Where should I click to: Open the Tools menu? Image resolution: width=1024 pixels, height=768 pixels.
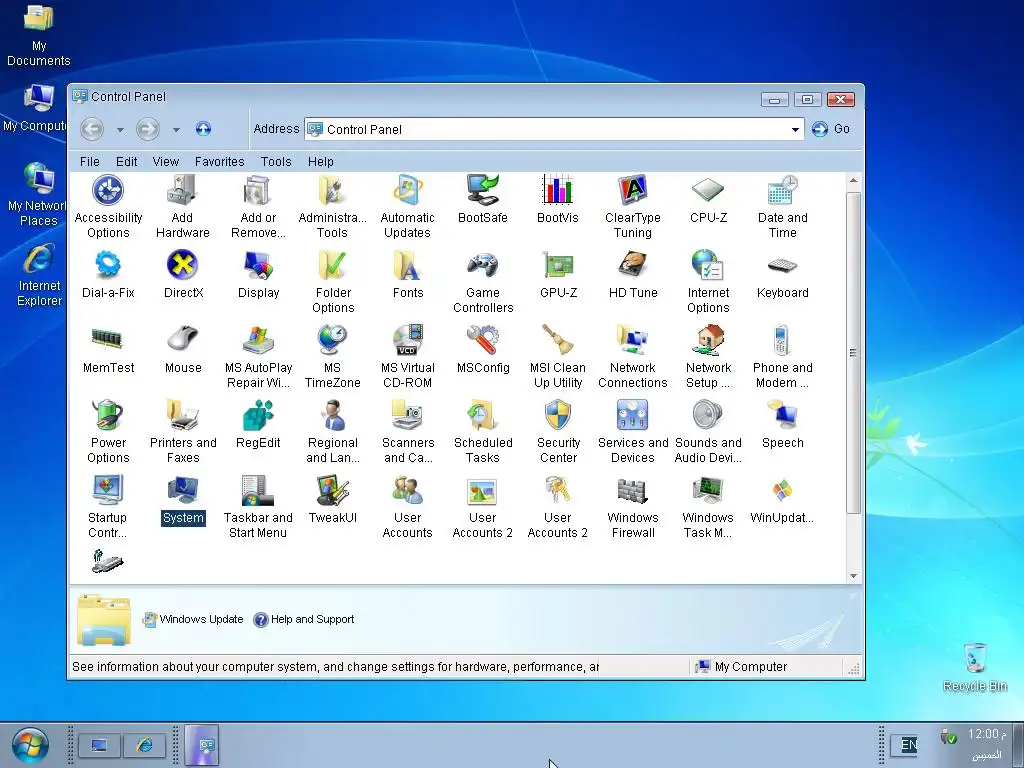tap(276, 161)
